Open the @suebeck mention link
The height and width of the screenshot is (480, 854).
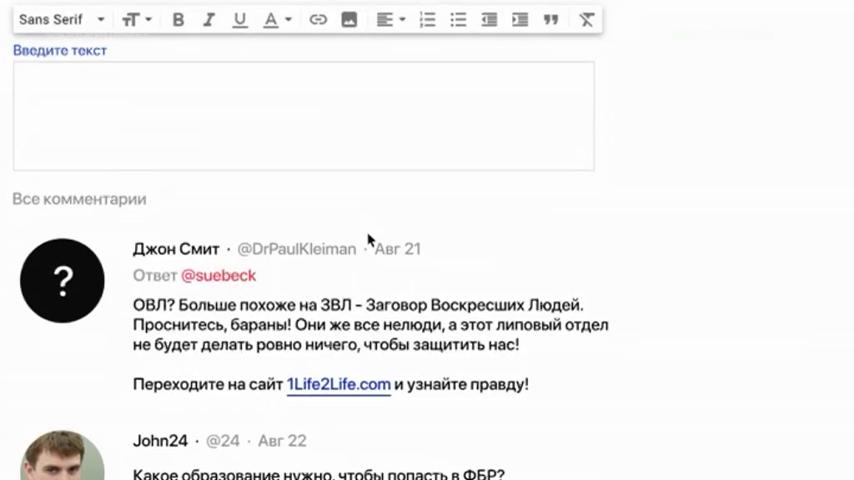[218, 276]
